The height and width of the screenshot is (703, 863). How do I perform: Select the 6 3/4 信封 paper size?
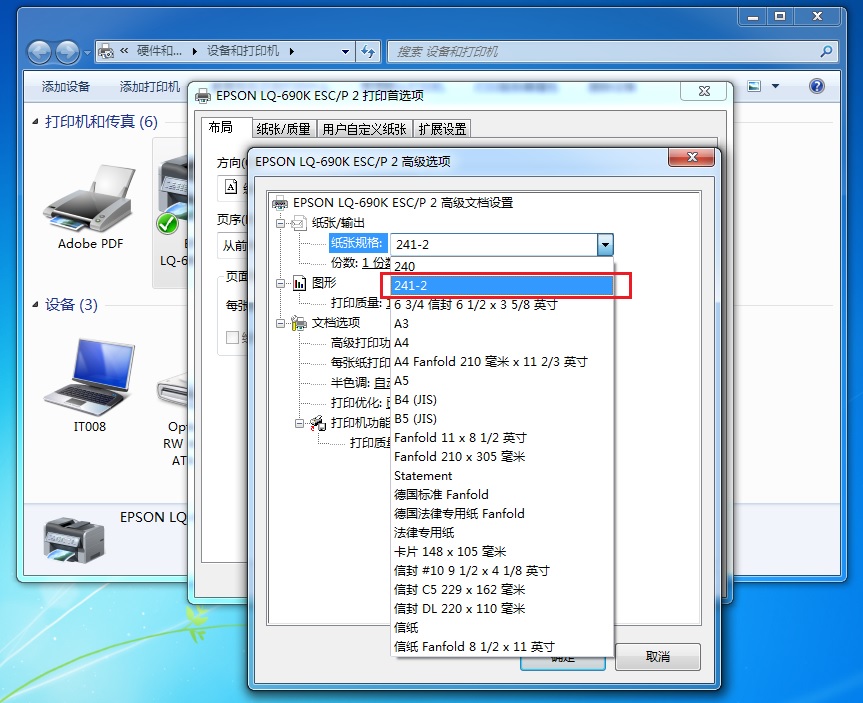[502, 304]
